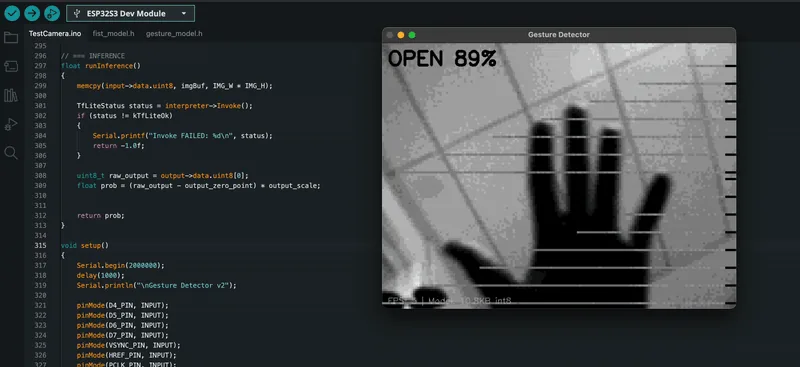Open the Library Manager sidebar icon
This screenshot has height=367, width=800.
click(11, 95)
